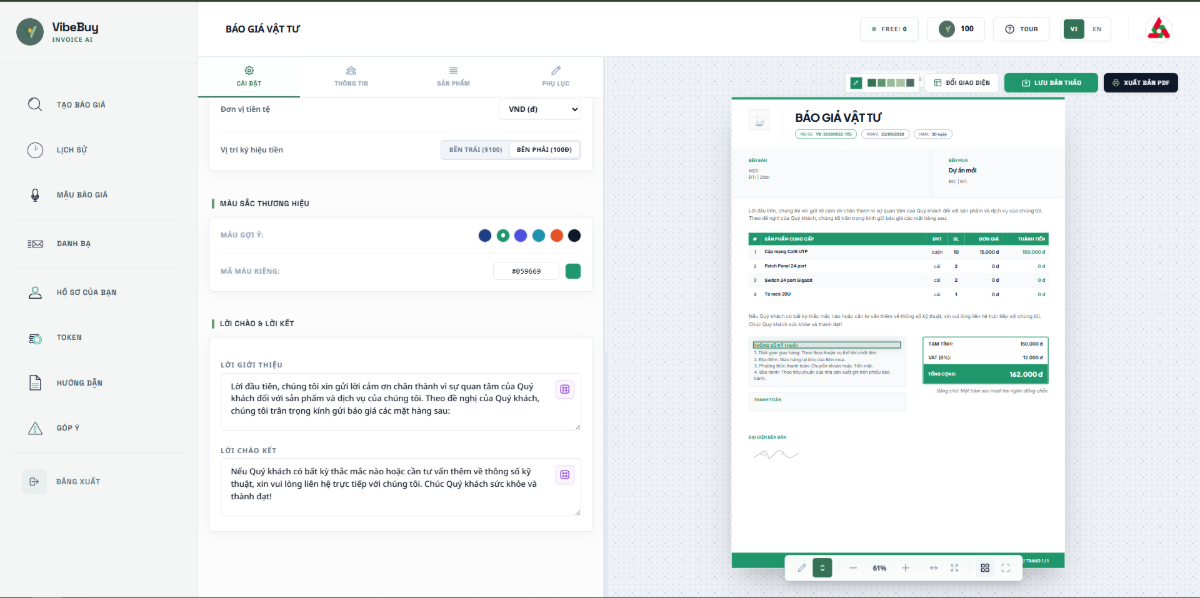
Task: Open Hướng Dẫn guide page
Action: pyautogui.click(x=79, y=383)
